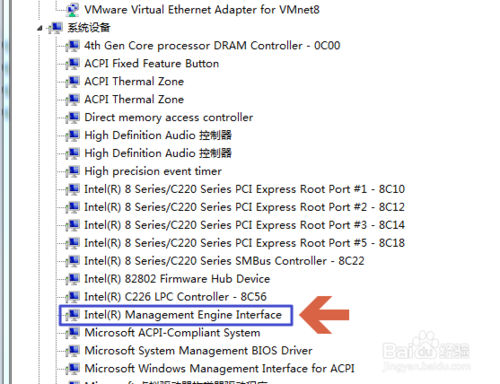Collapse the 系统设备 category arrow
Screen dimensions: 500x384
[x=40, y=28]
